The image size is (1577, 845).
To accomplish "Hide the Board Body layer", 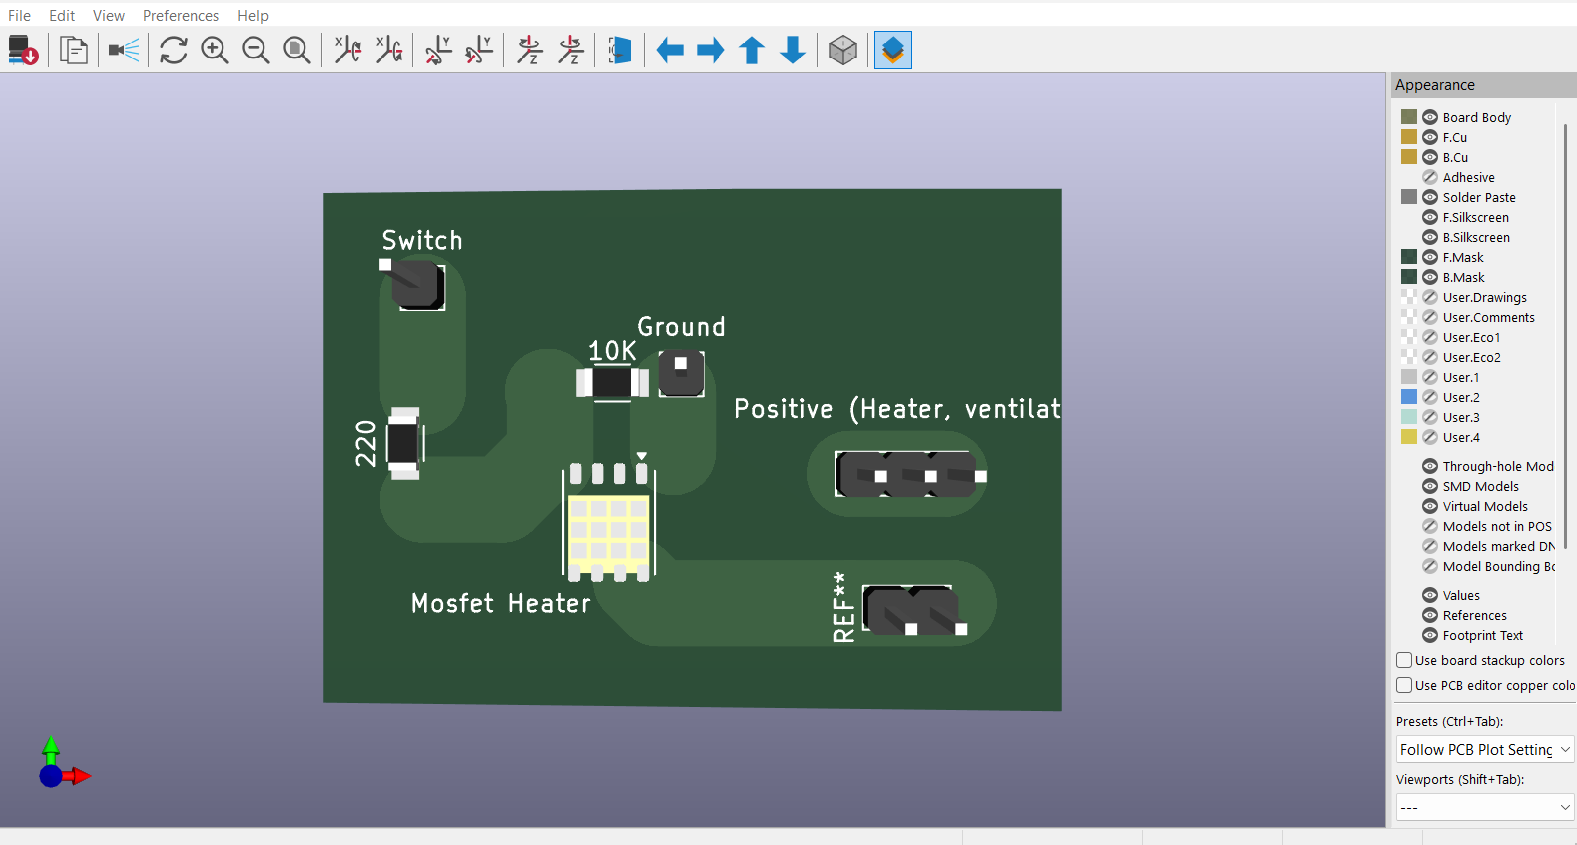I will click(x=1430, y=117).
